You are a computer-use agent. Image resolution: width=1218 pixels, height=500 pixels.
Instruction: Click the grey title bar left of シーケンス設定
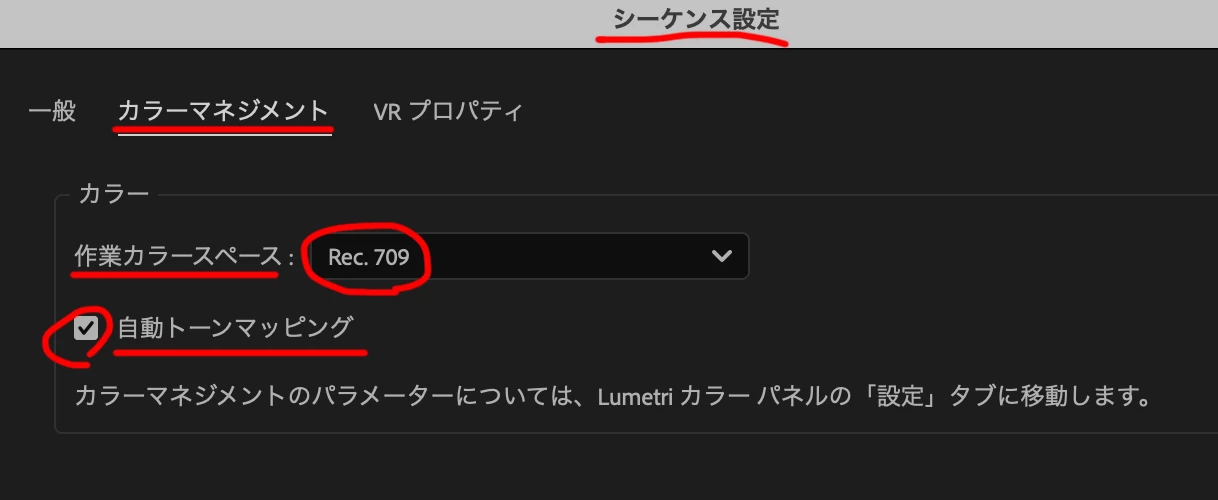tap(300, 22)
